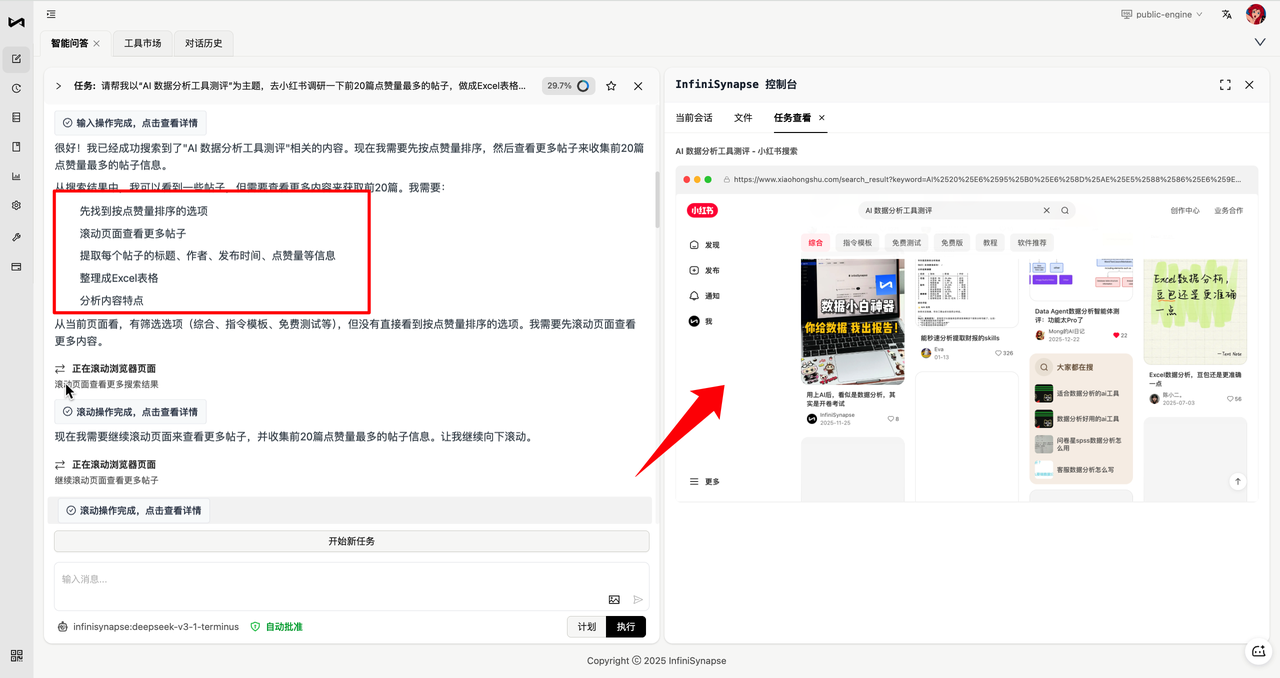The height and width of the screenshot is (678, 1280).
Task: Open the list document icon in sidebar
Action: [x=16, y=117]
